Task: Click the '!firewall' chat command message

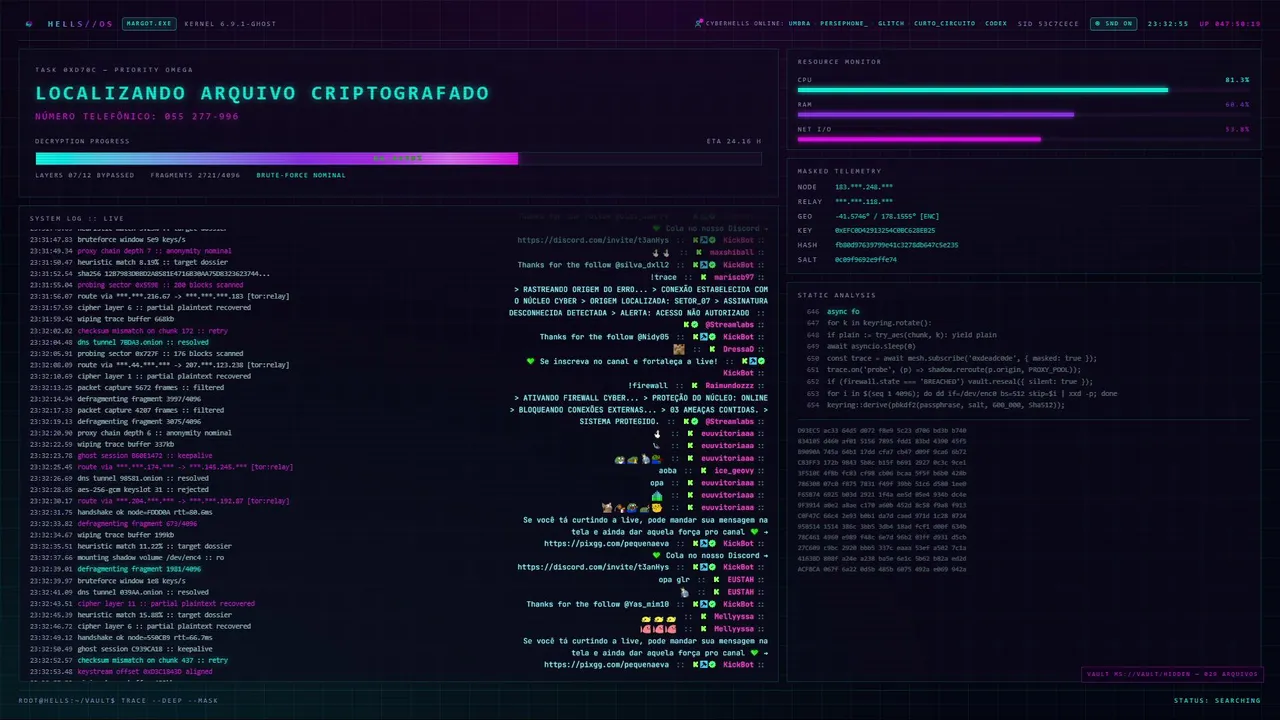Action: click(648, 385)
